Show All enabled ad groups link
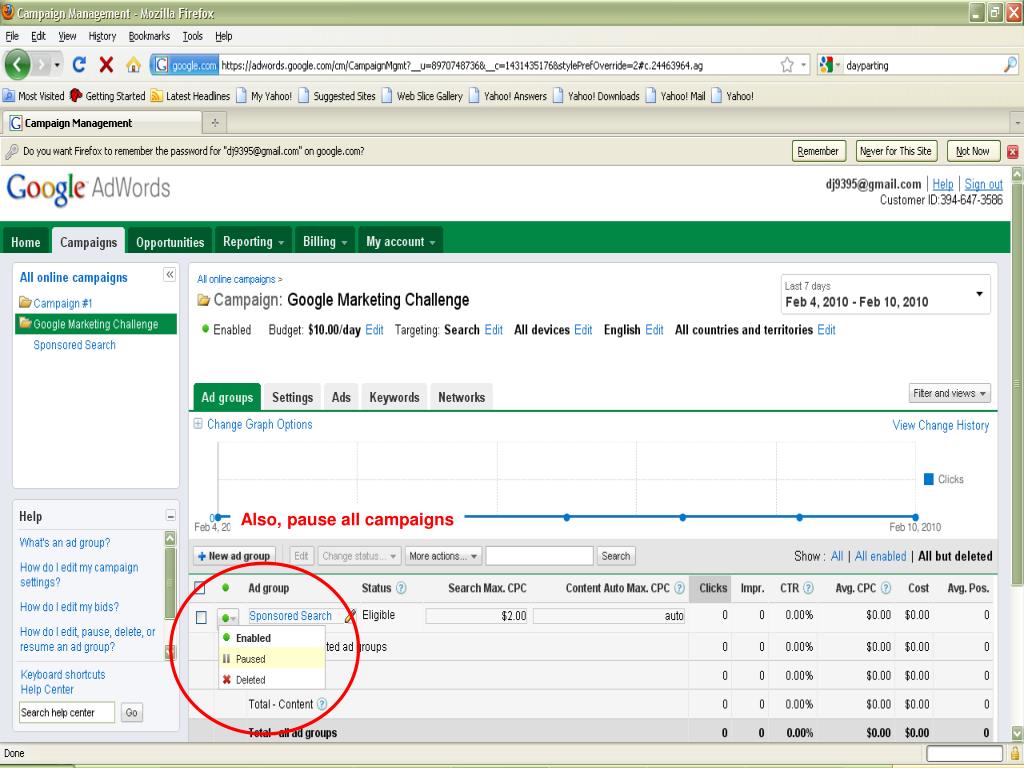 point(880,556)
